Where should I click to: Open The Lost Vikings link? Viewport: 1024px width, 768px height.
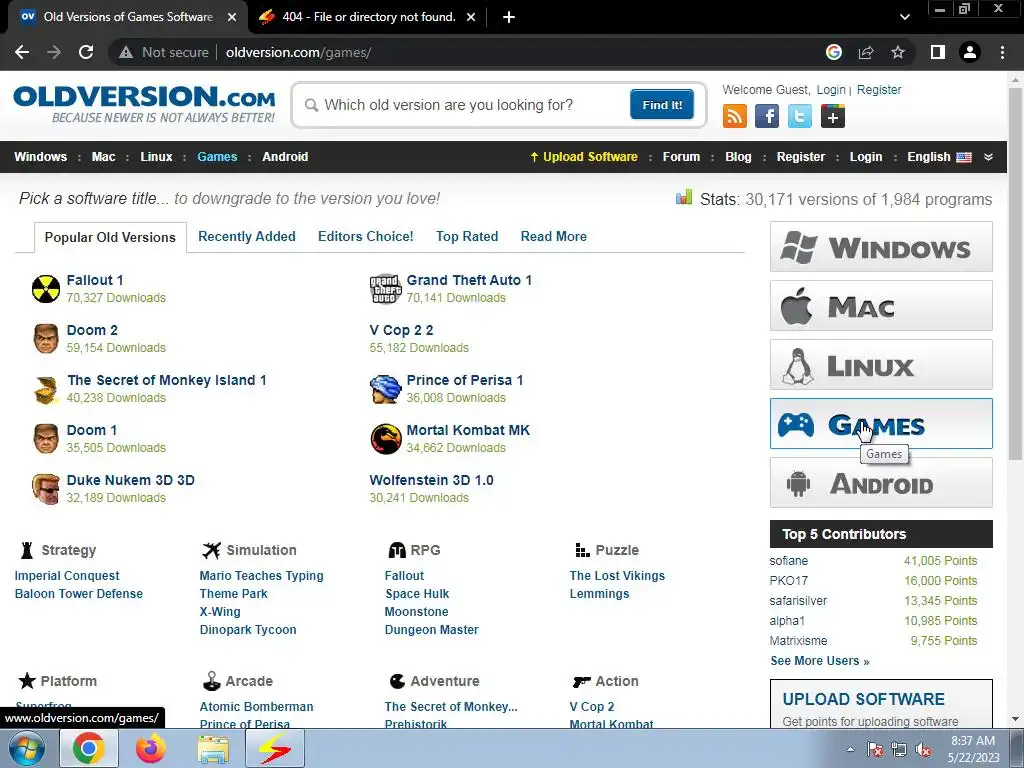617,575
